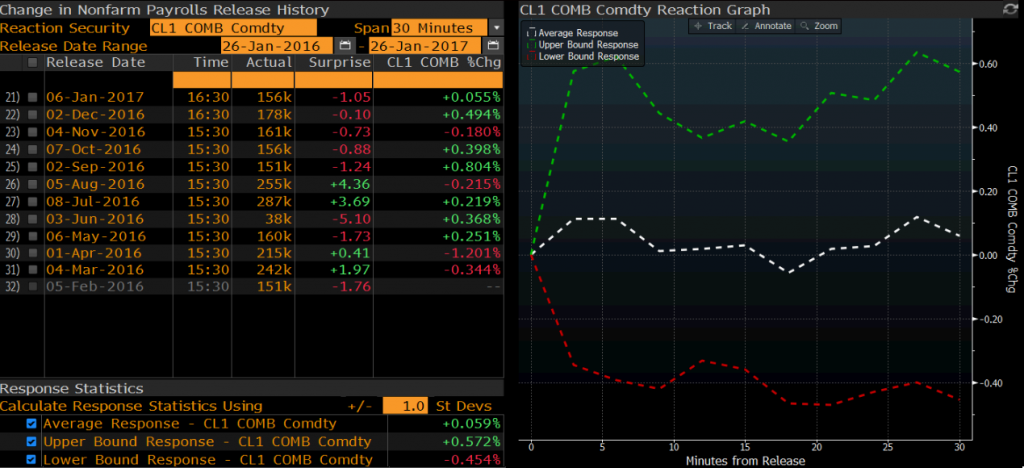The height and width of the screenshot is (468, 1024).
Task: Edit the start date field 26-Jan-2016
Action: 277,46
